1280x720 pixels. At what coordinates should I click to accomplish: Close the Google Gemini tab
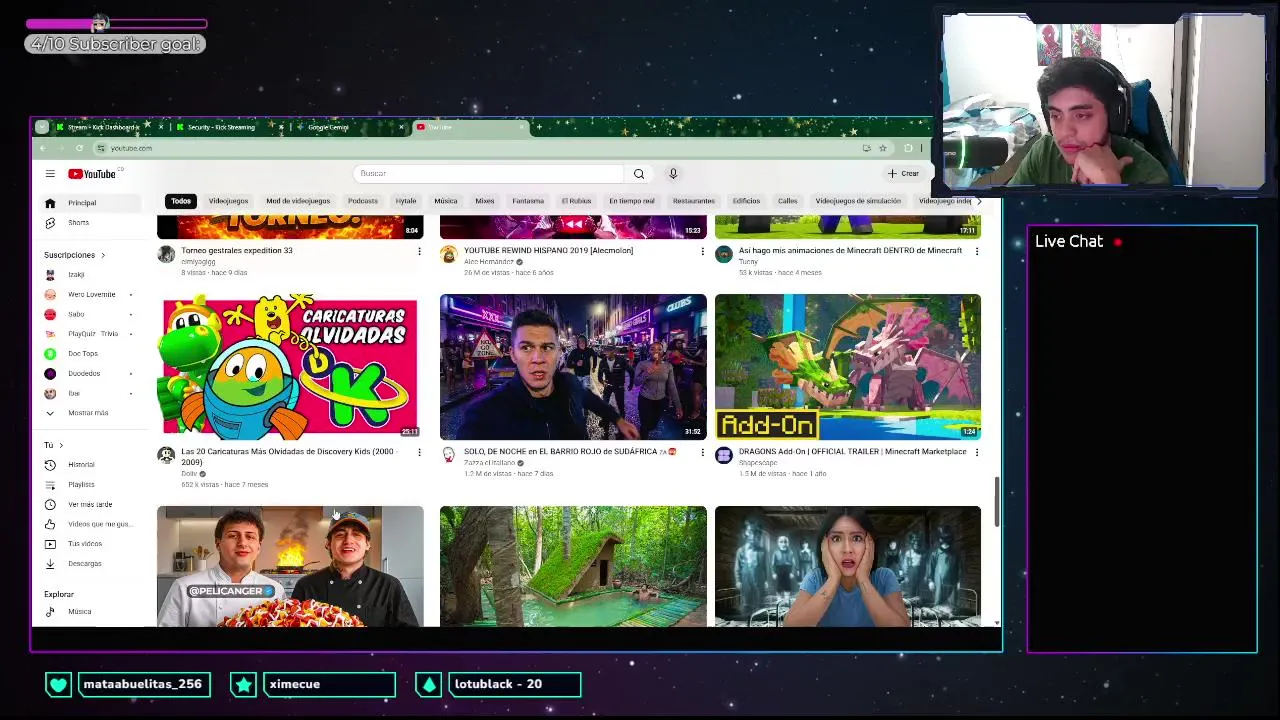(x=401, y=127)
